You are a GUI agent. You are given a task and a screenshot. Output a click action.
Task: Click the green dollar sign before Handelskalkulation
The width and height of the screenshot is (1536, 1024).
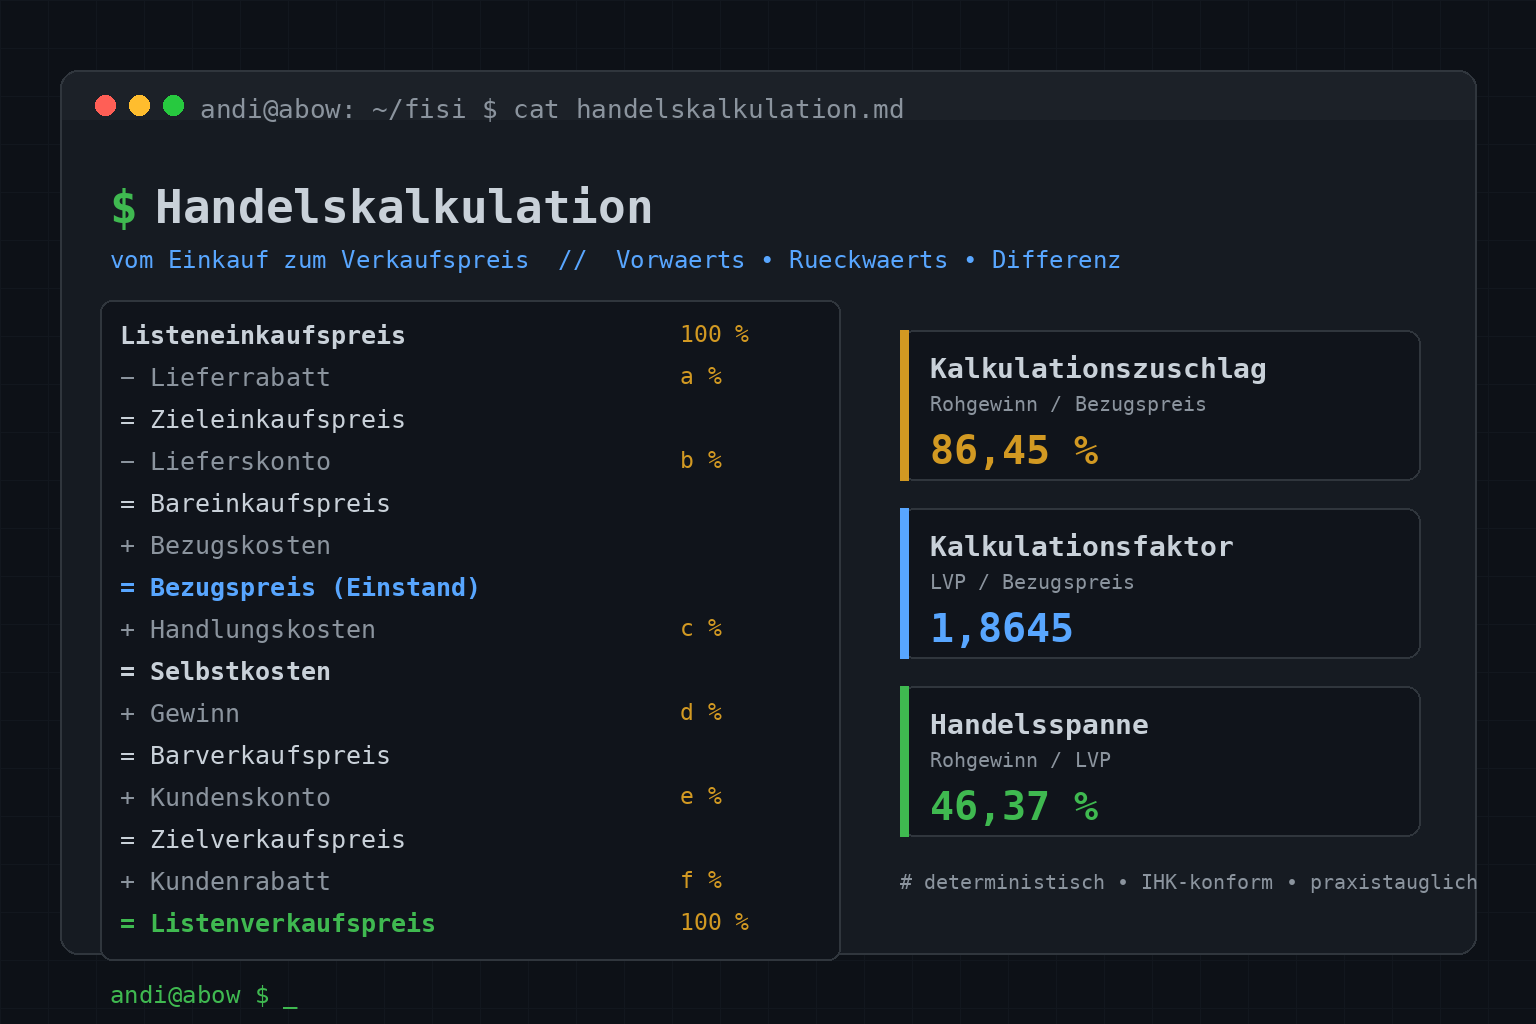coord(123,208)
